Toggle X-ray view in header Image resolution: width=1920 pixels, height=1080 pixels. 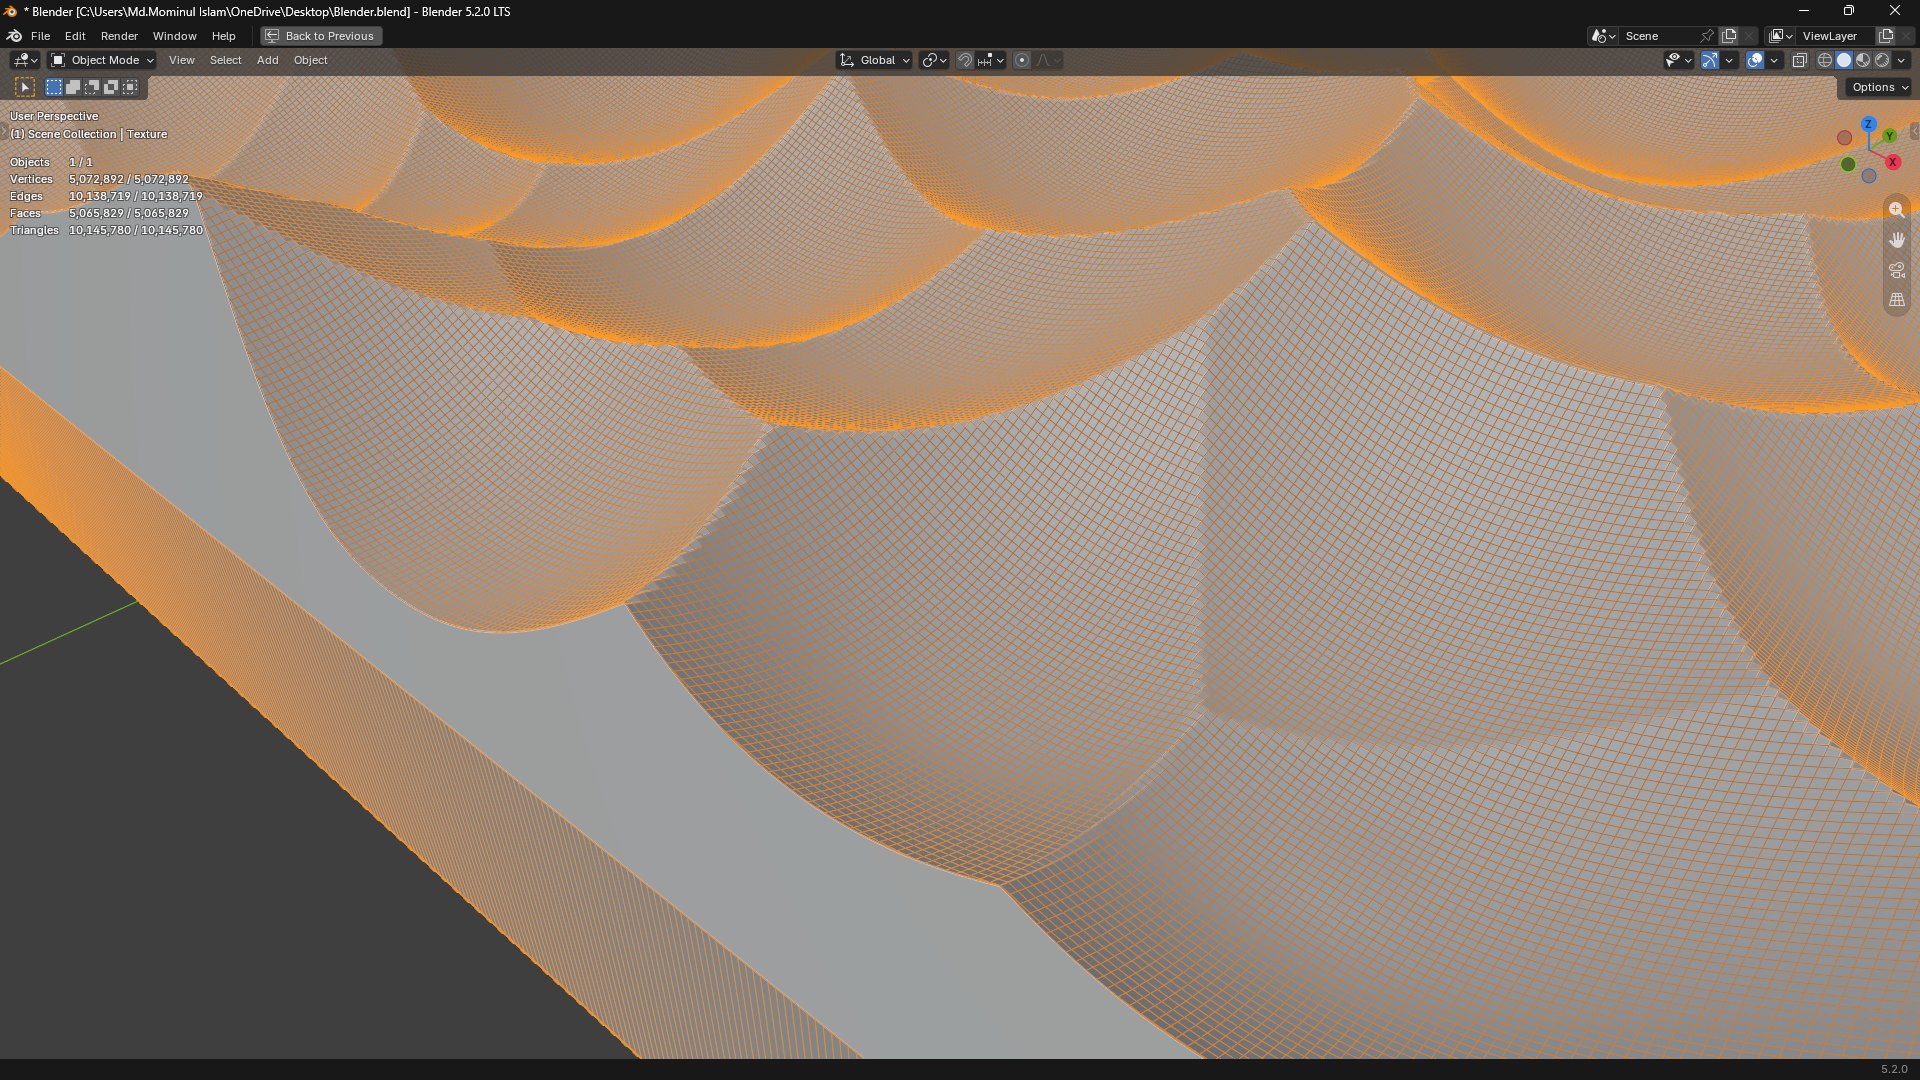pos(1799,60)
